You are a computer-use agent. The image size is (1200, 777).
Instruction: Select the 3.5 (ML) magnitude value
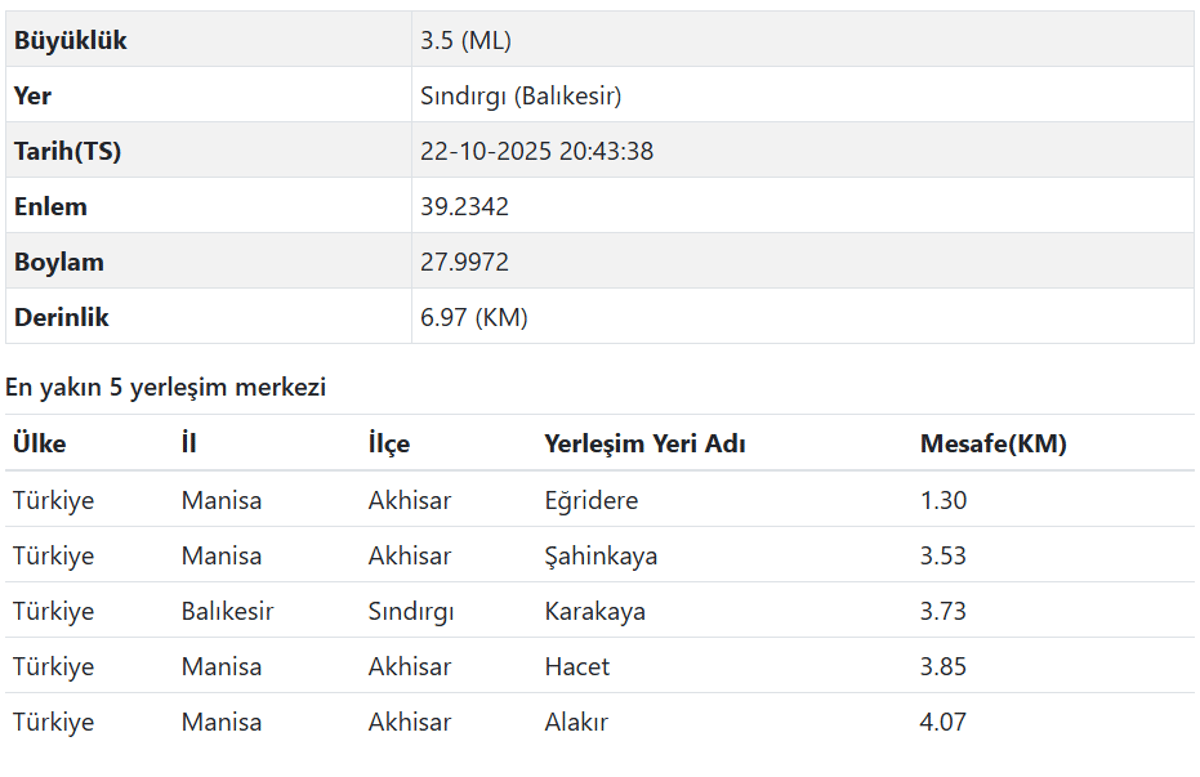(466, 41)
